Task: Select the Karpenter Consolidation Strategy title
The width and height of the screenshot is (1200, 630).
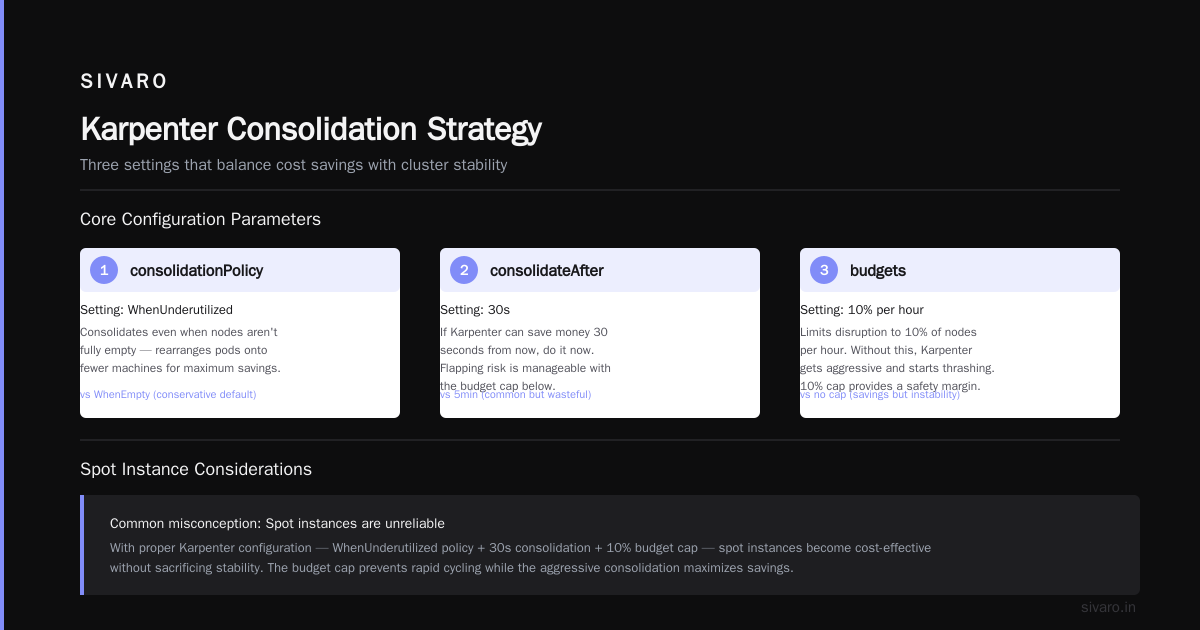Action: click(311, 129)
